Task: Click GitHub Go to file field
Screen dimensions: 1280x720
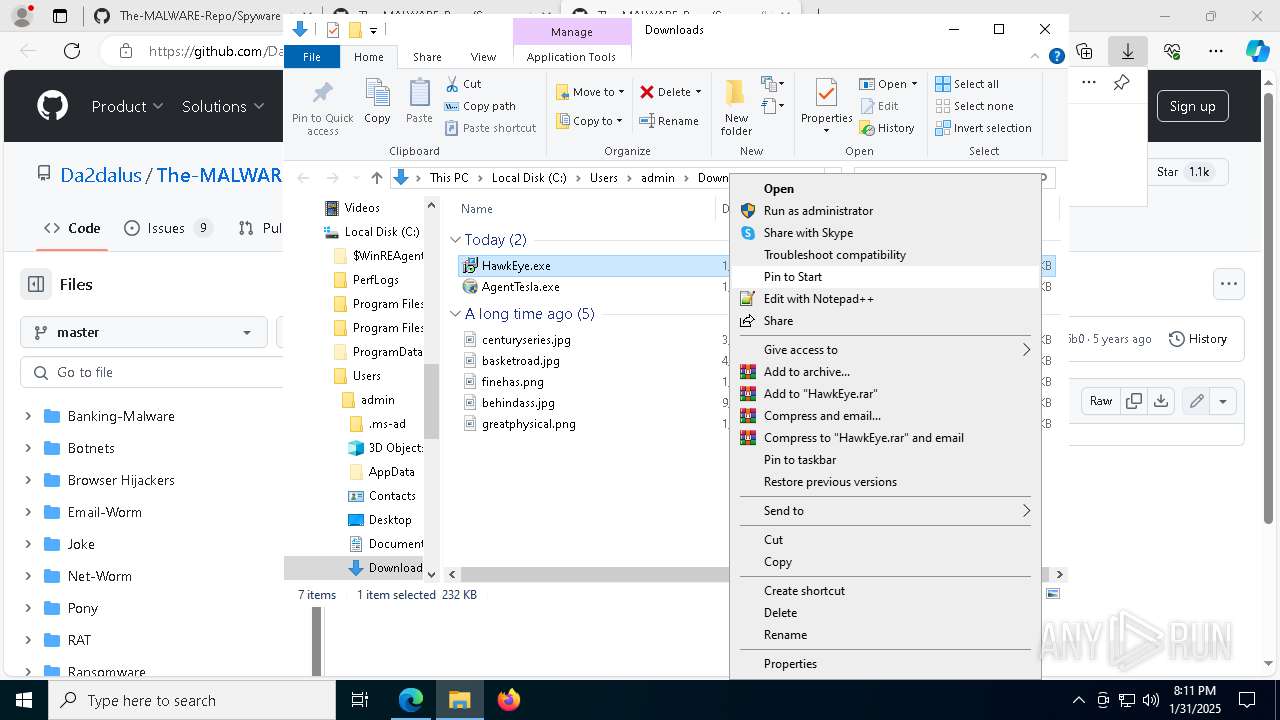Action: pyautogui.click(x=150, y=372)
